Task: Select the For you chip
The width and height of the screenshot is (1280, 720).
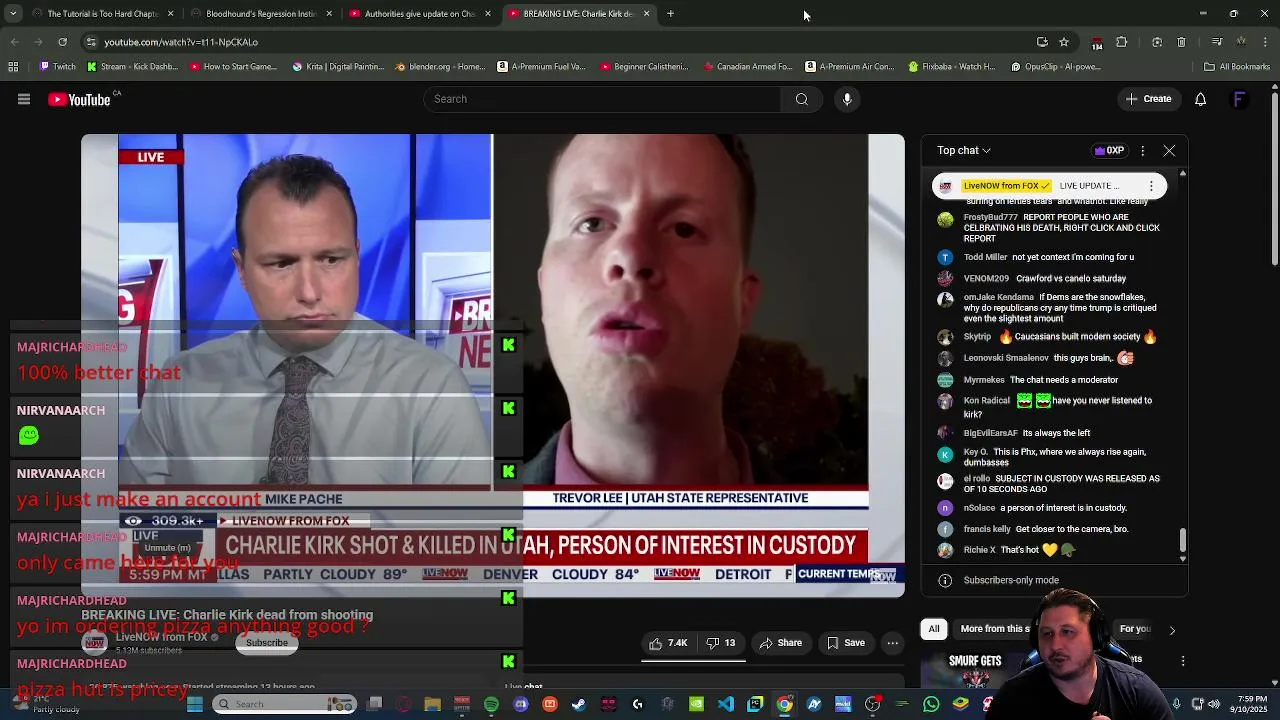Action: 1135,629
